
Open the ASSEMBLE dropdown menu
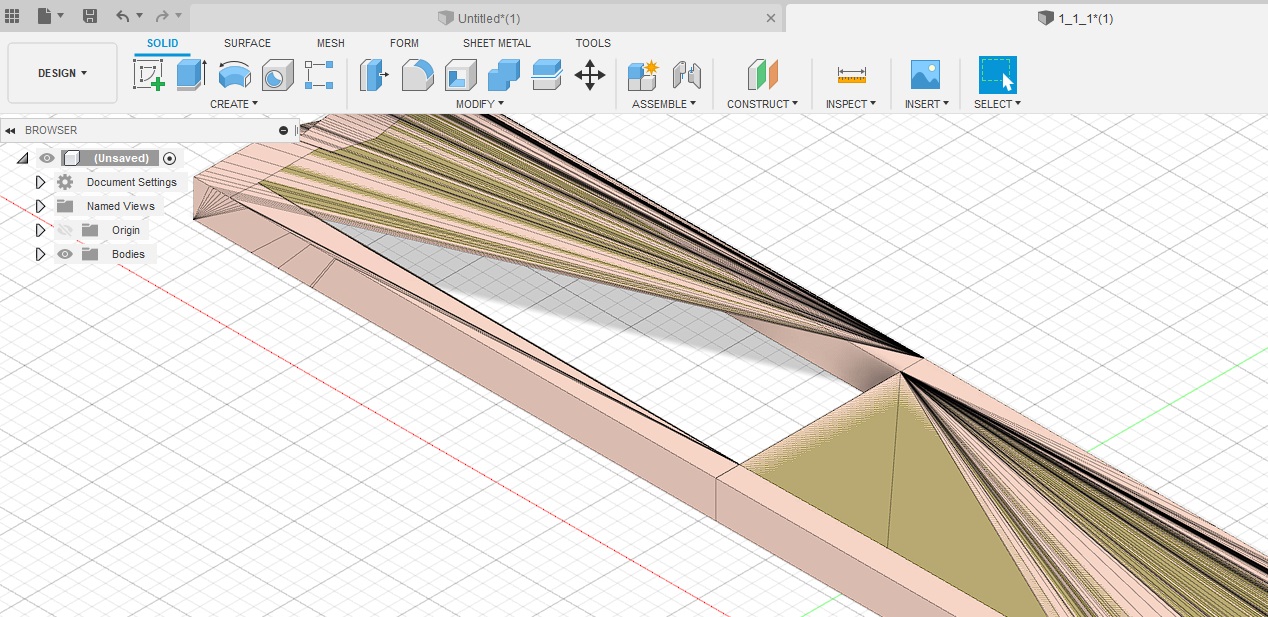tap(664, 104)
